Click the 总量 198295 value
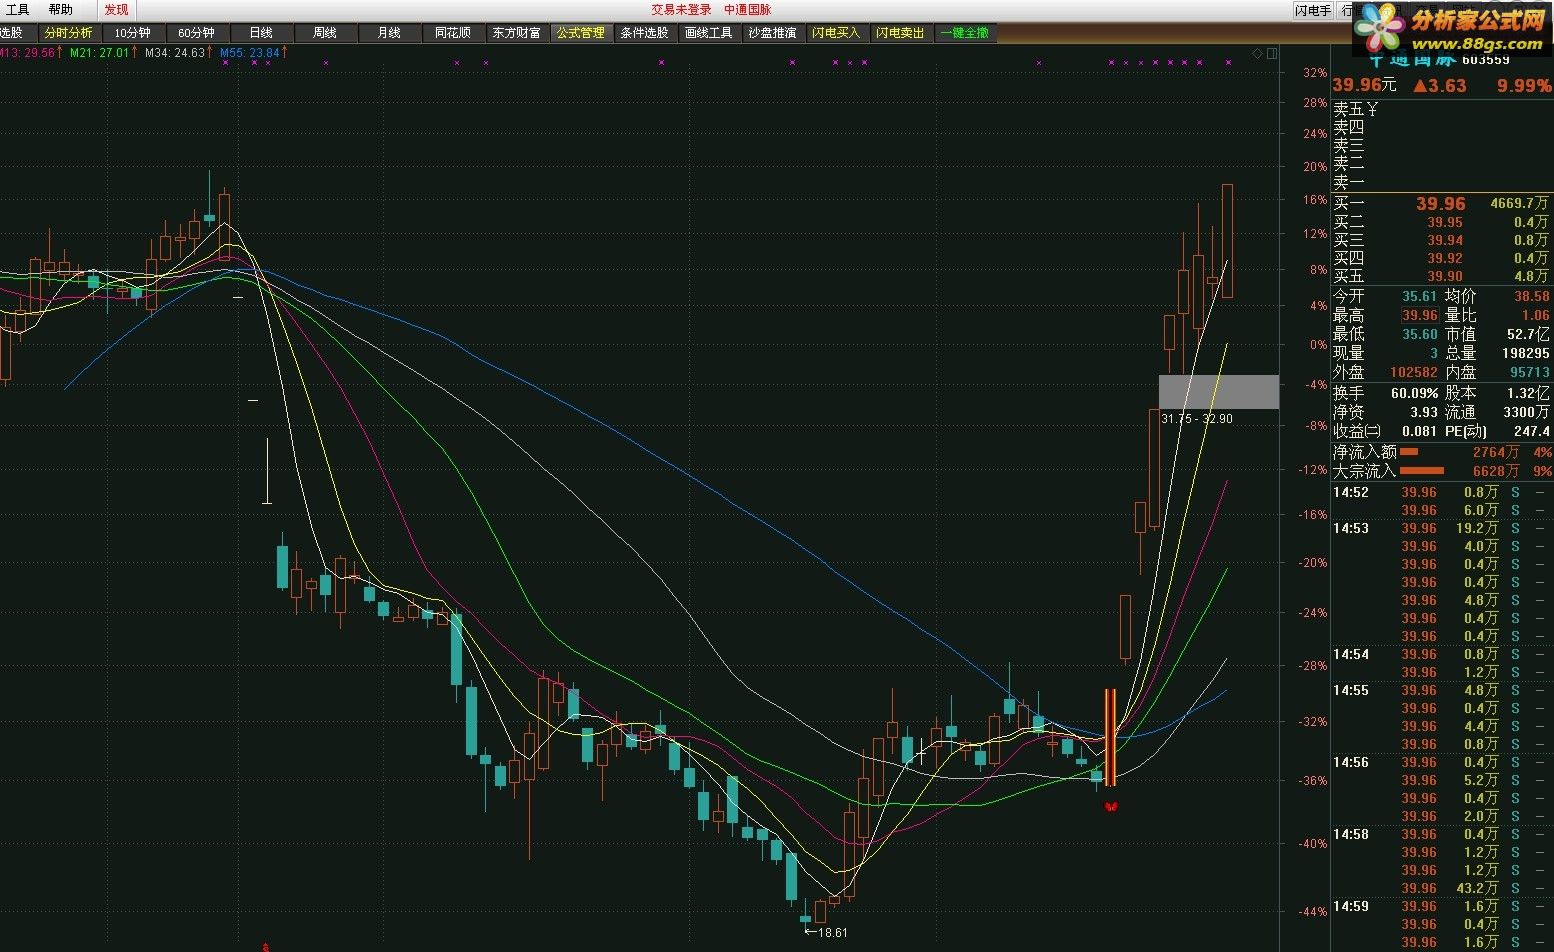This screenshot has height=952, width=1554. point(1525,353)
